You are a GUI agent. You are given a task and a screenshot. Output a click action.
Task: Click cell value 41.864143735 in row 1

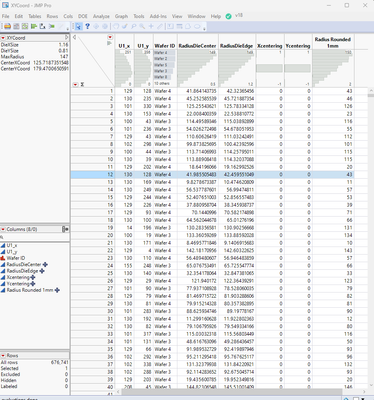pyautogui.click(x=201, y=91)
